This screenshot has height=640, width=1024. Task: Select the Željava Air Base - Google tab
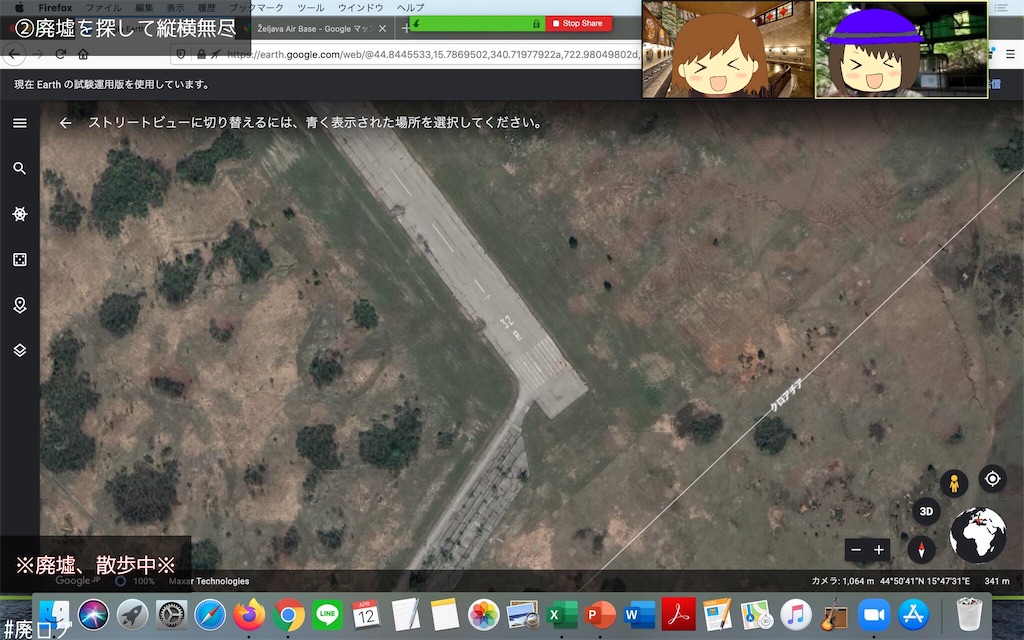tap(315, 29)
